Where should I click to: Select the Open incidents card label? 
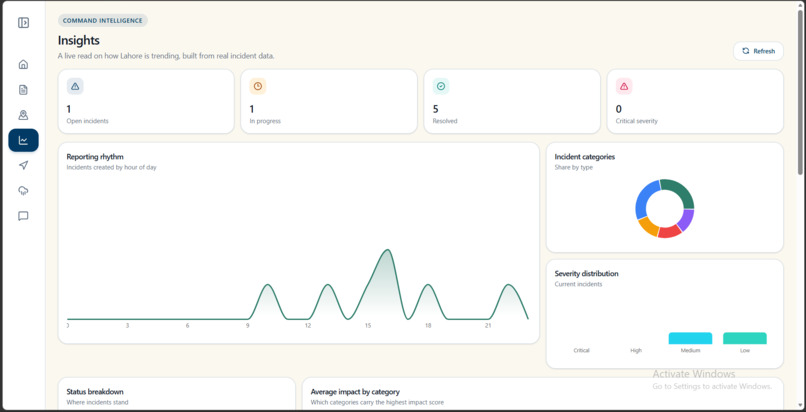87,121
